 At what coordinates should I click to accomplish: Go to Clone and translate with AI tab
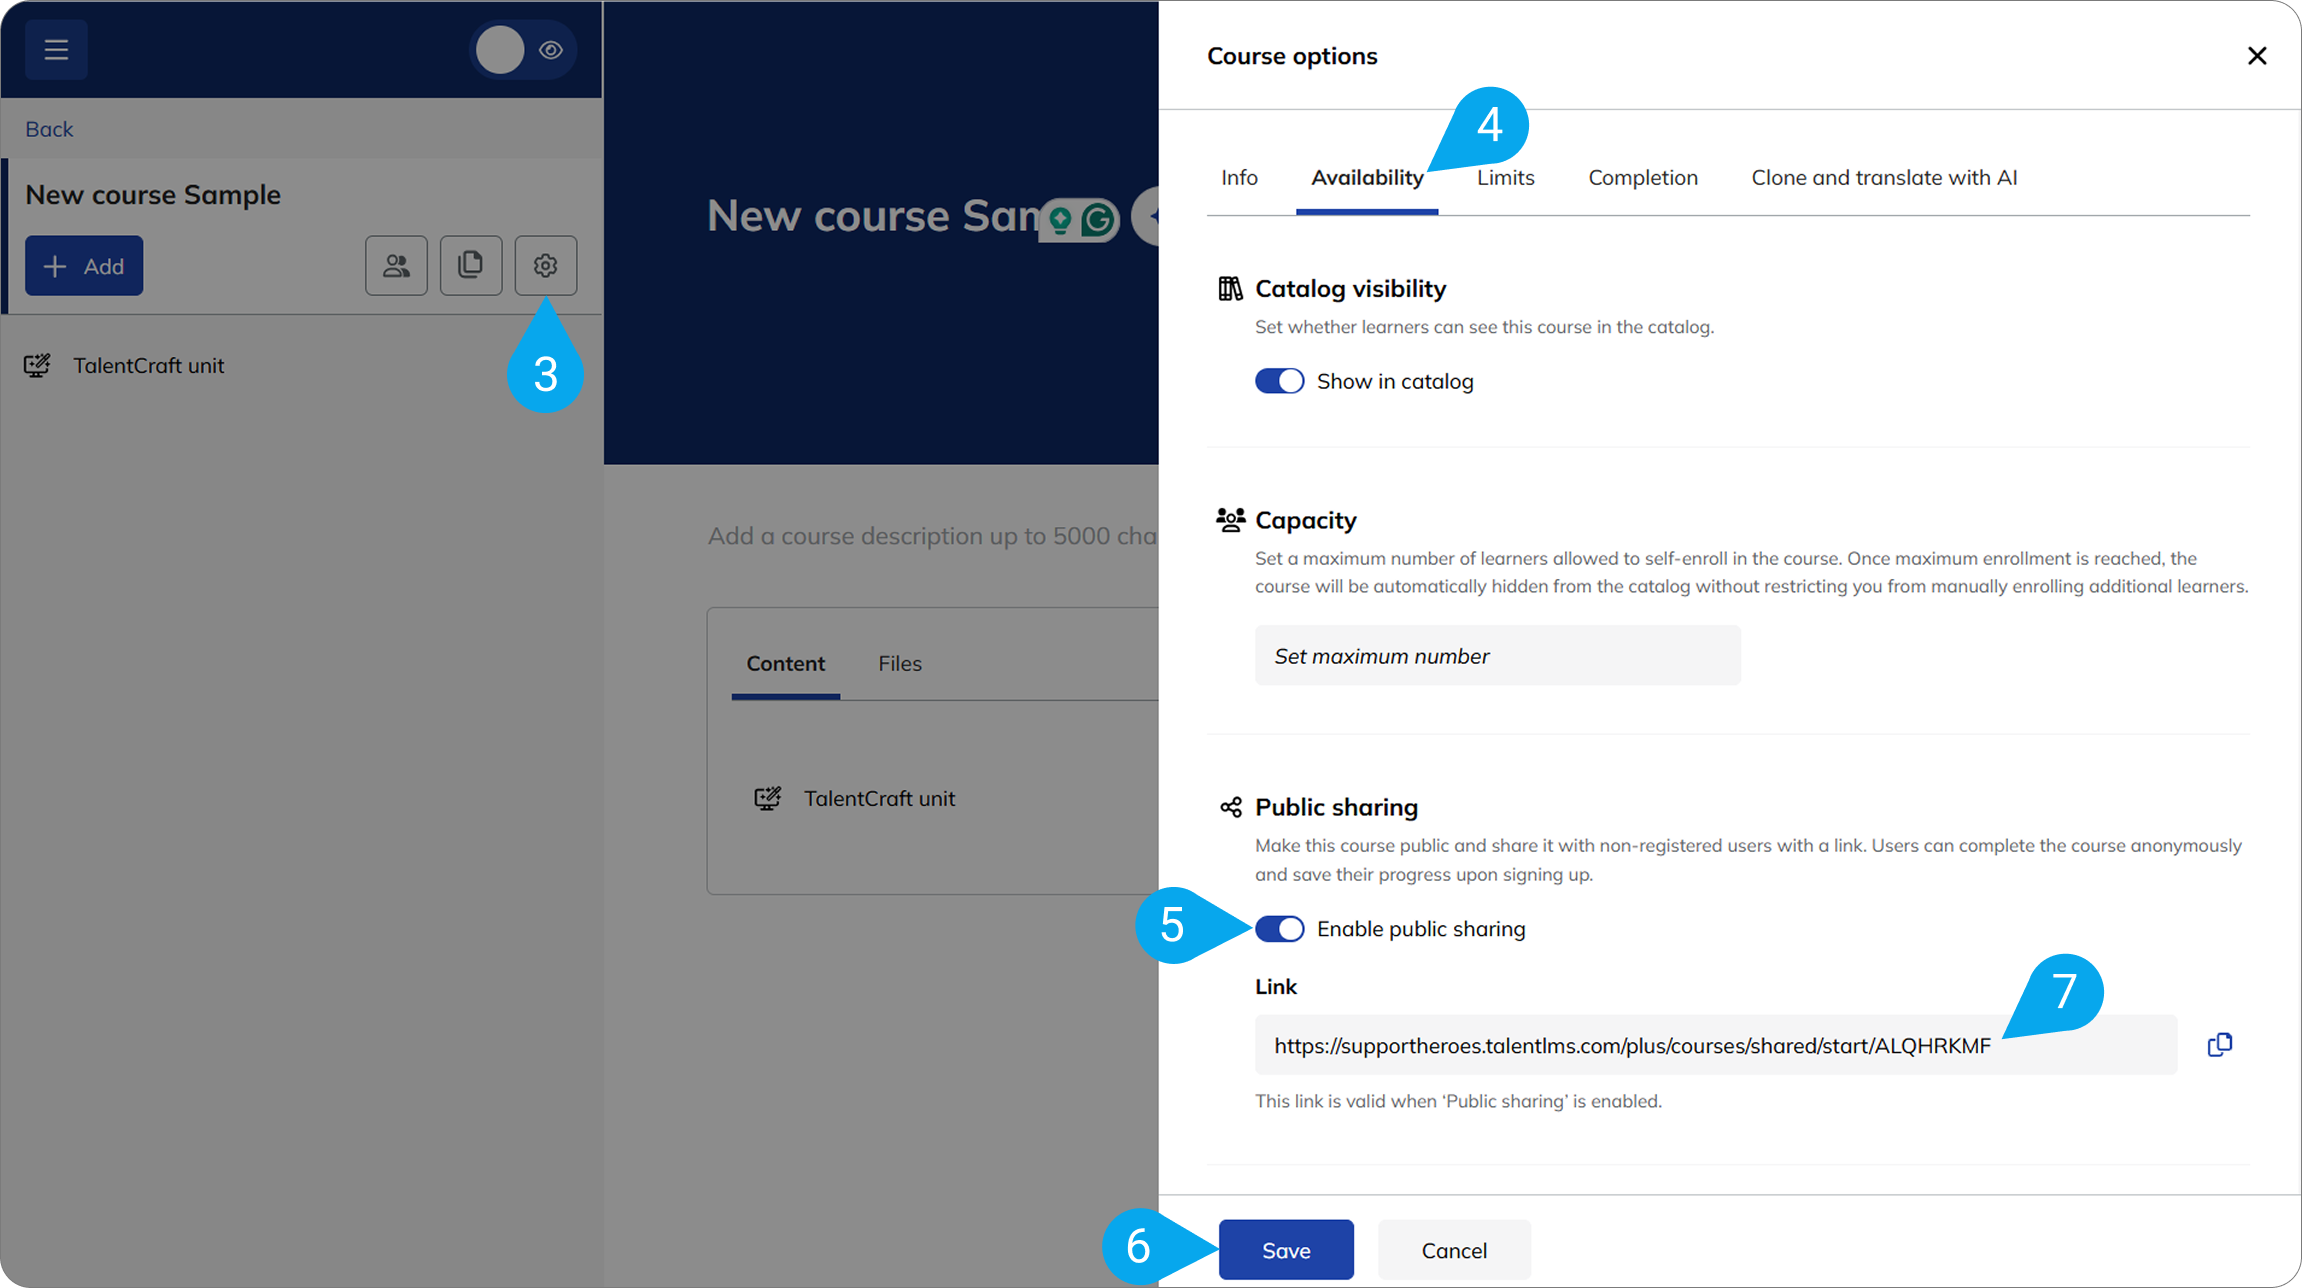[x=1884, y=177]
